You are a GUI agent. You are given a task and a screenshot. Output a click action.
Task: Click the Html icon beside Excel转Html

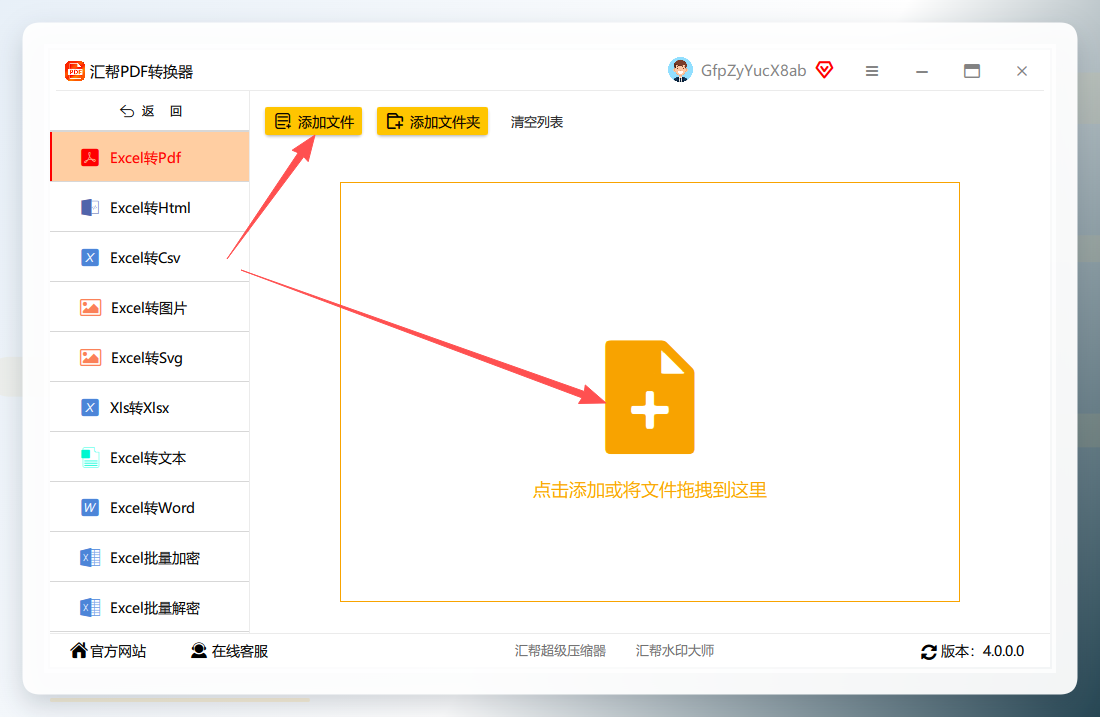tap(90, 207)
